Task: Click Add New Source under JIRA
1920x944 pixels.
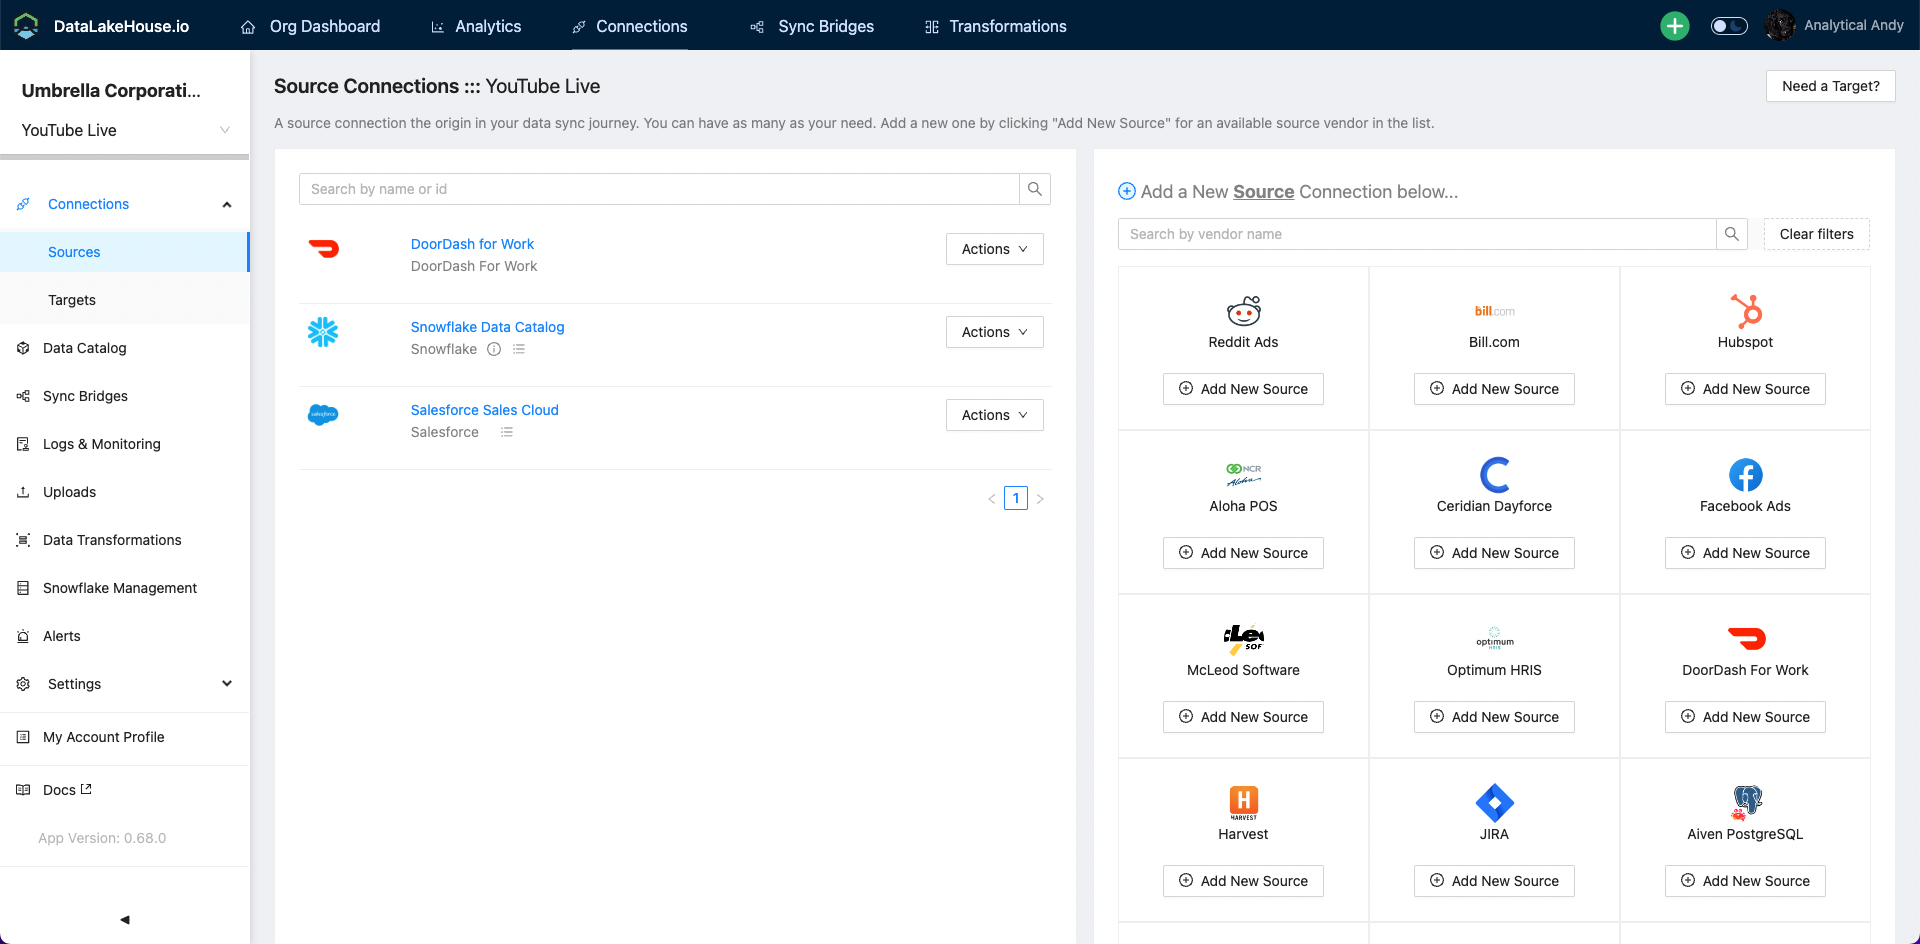Action: [1494, 881]
